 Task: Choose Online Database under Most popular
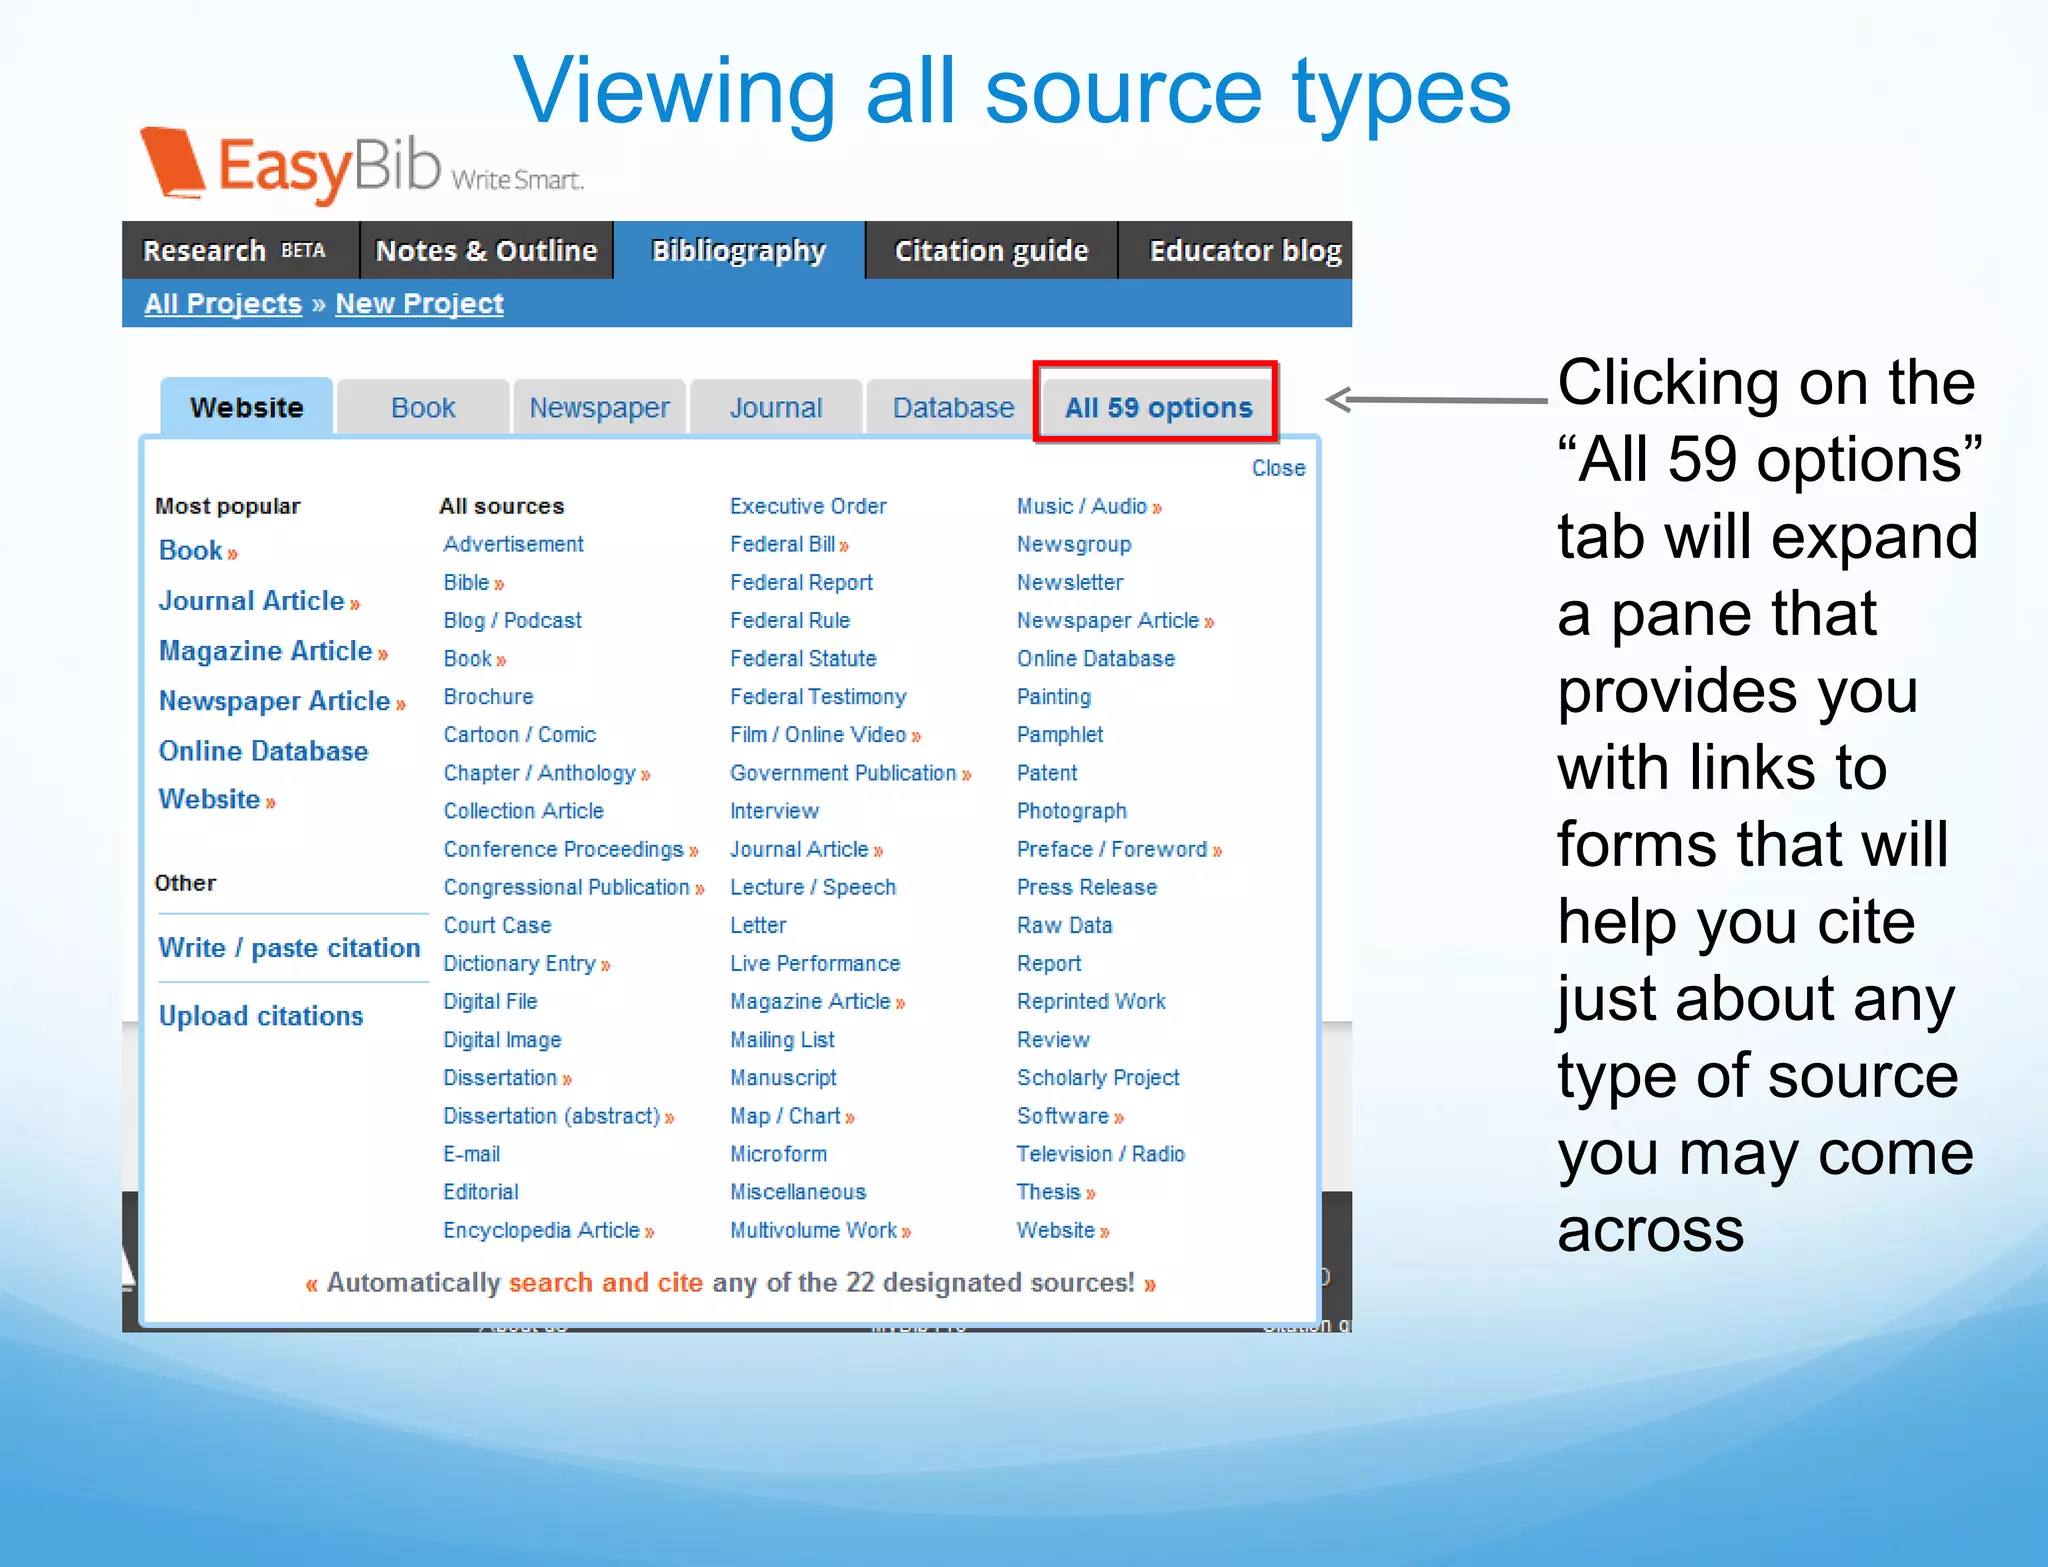click(263, 750)
